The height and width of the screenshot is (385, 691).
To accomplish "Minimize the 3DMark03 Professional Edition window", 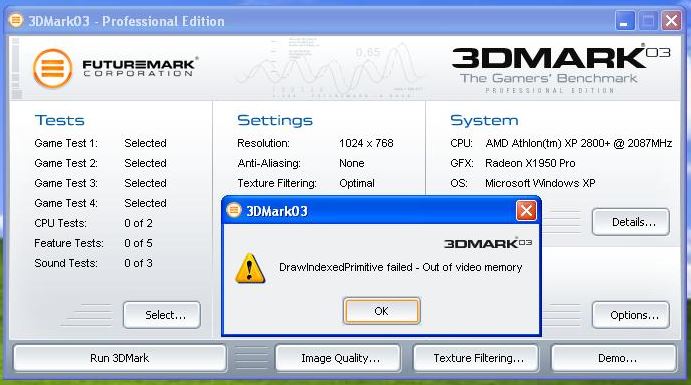I will click(x=624, y=21).
